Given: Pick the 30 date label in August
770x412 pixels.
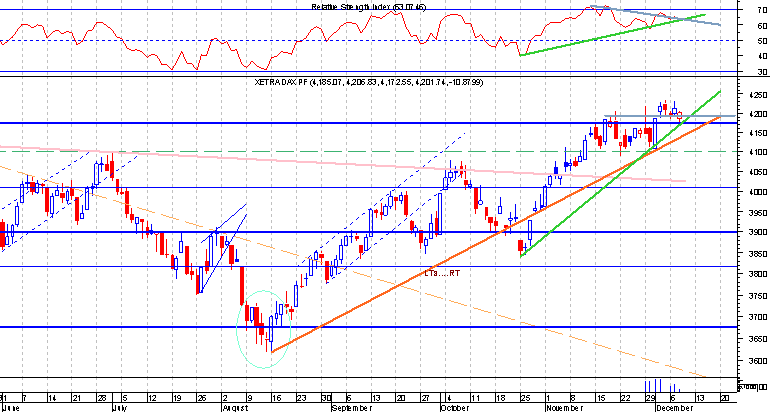Looking at the screenshot, I should (x=327, y=398).
